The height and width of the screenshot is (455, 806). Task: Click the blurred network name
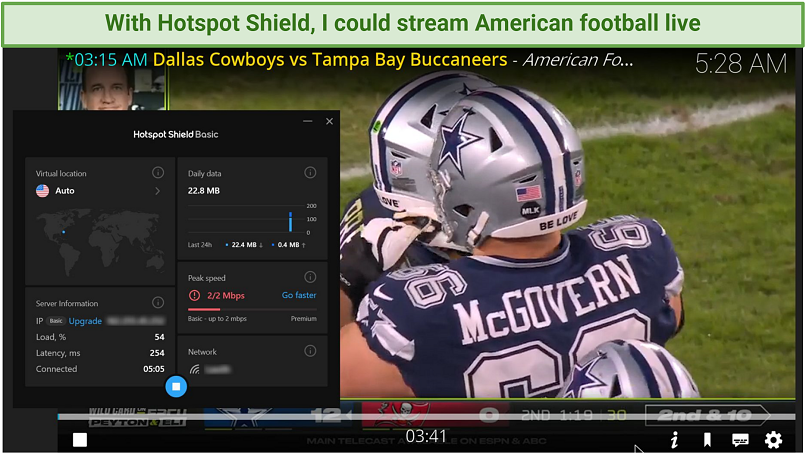(x=217, y=369)
